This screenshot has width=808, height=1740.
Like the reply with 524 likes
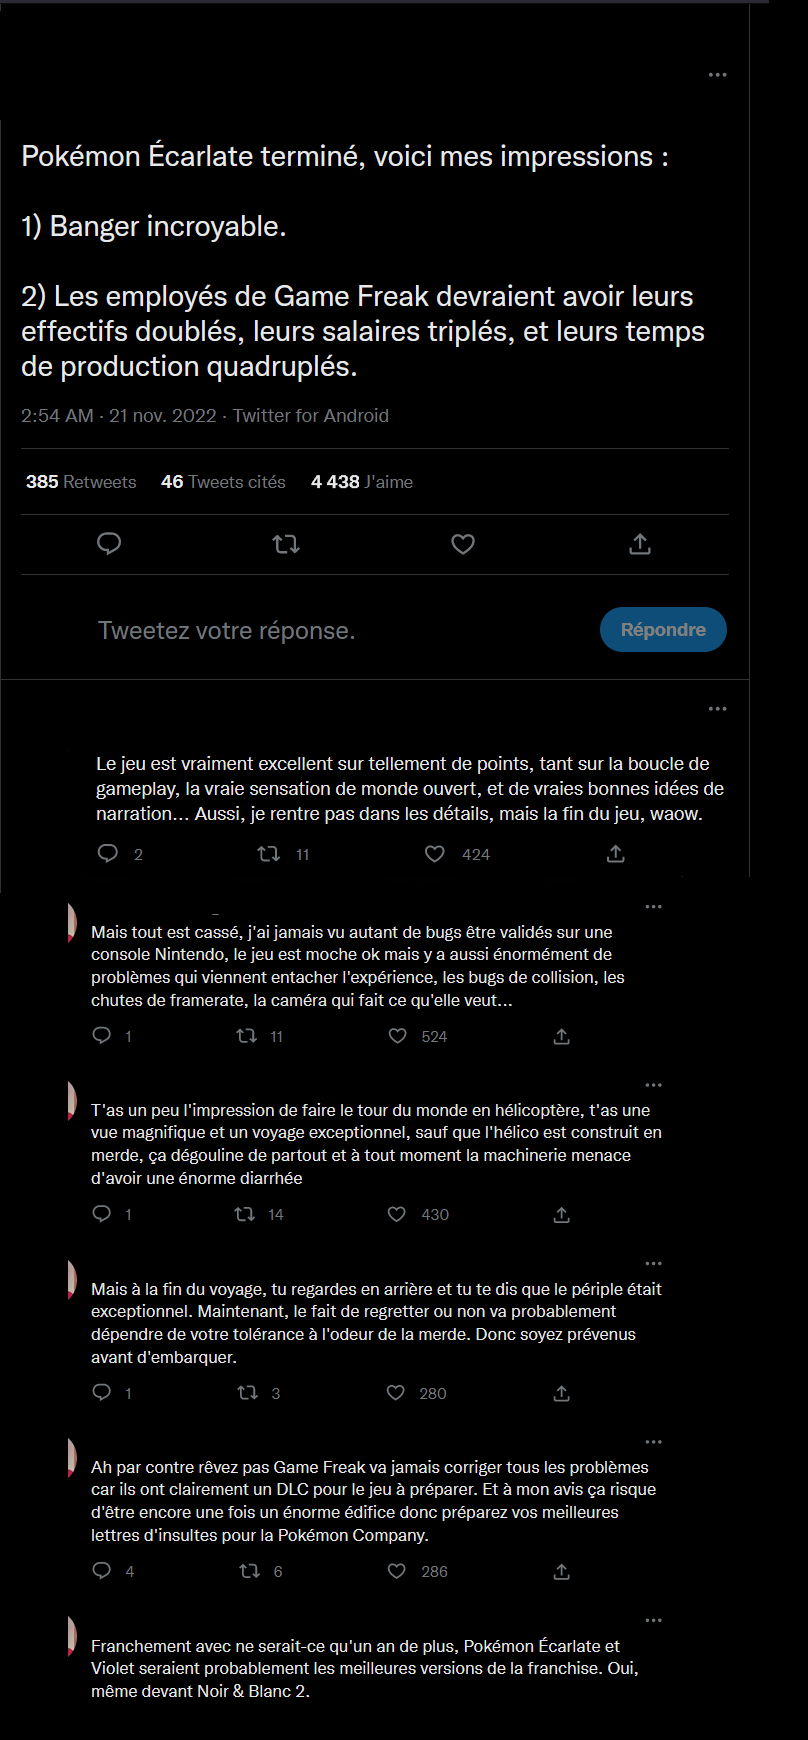pos(398,1036)
